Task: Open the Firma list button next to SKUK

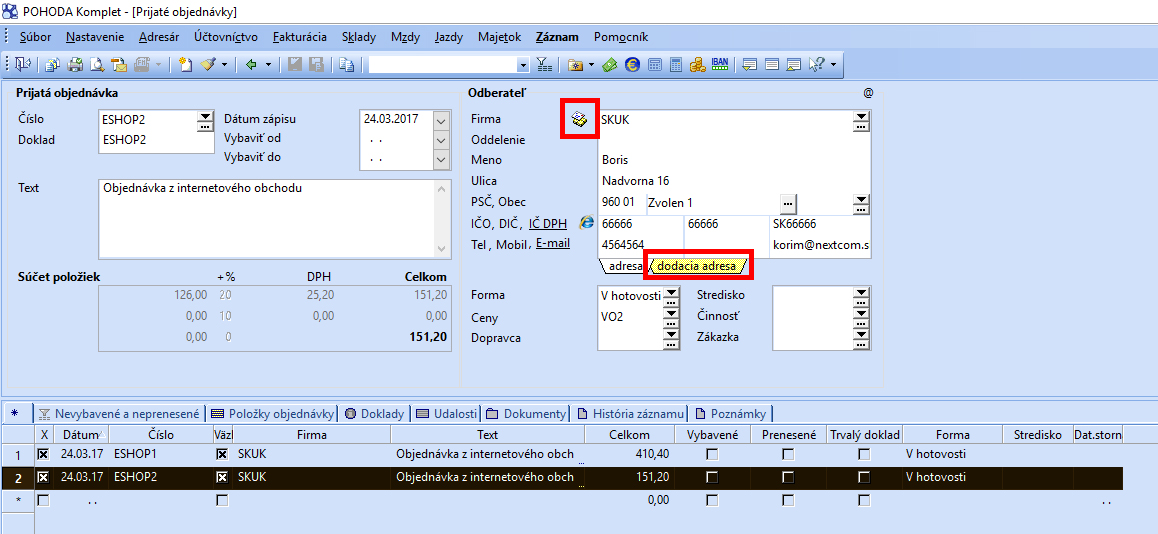Action: [x=860, y=122]
